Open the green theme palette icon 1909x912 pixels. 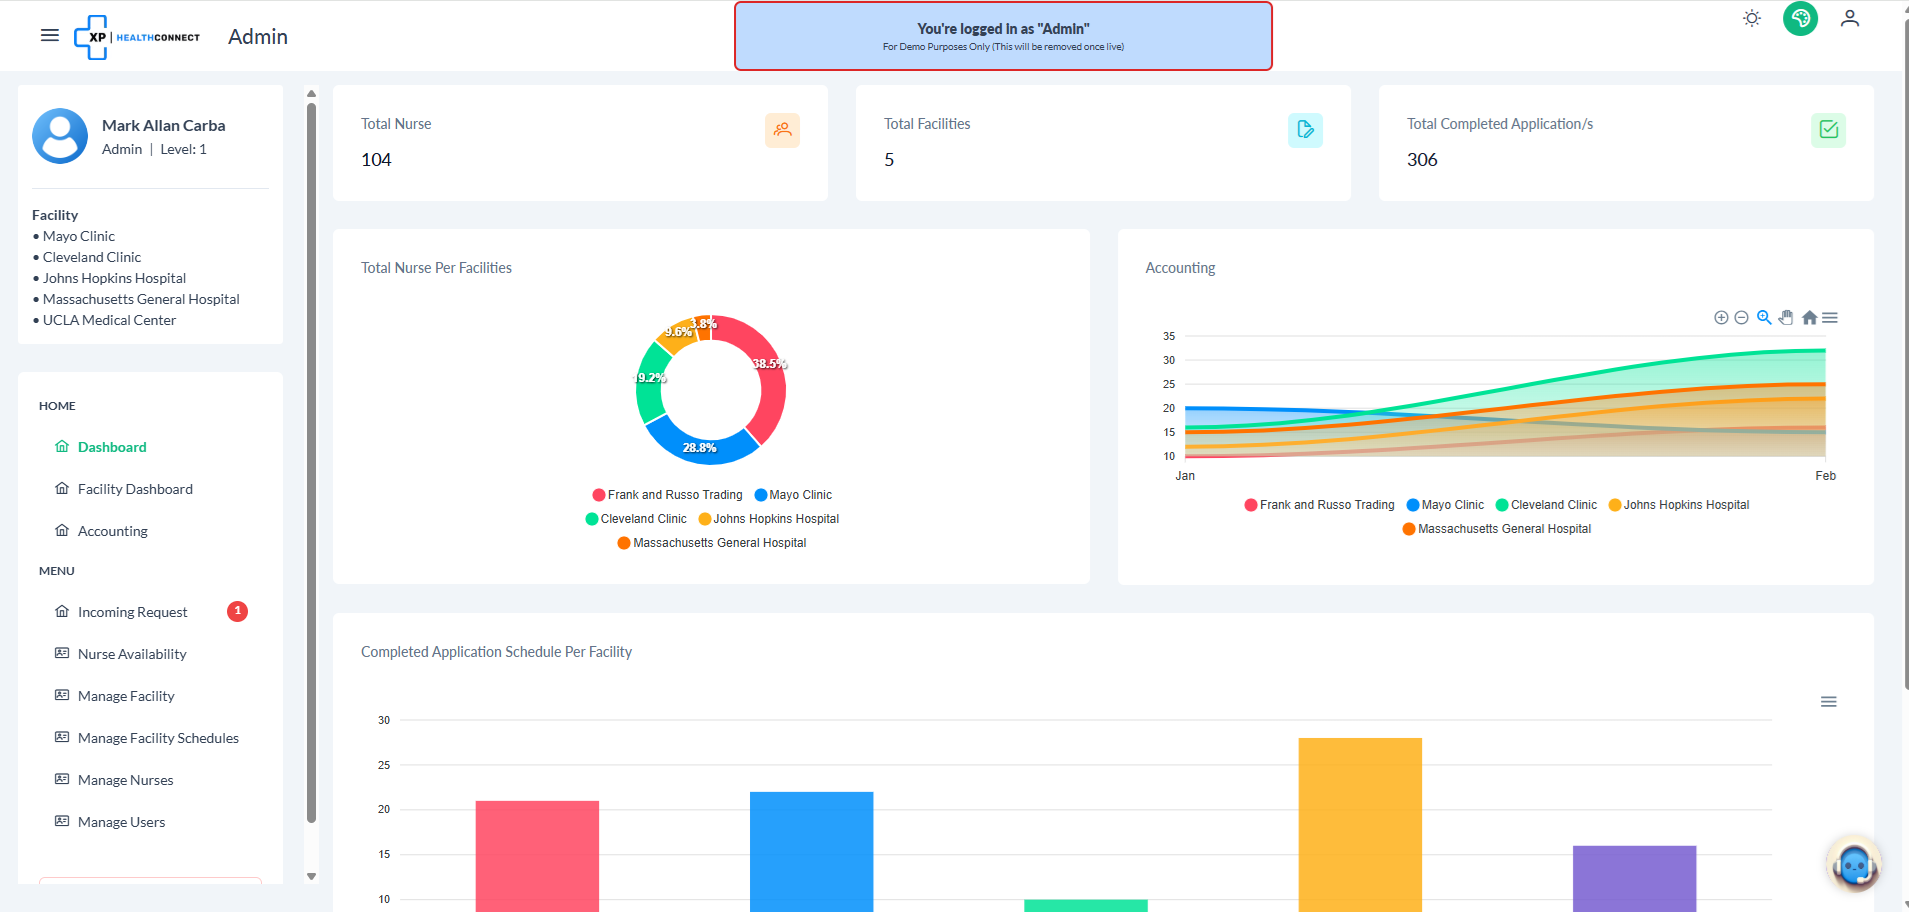click(x=1799, y=18)
